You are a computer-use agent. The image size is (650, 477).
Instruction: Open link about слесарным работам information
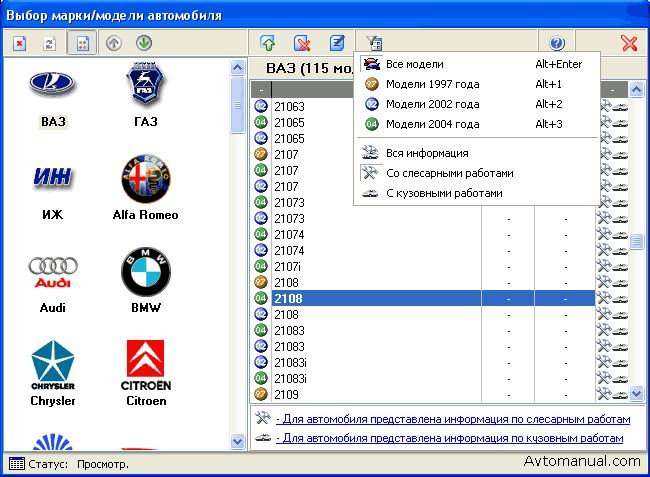[x=453, y=419]
